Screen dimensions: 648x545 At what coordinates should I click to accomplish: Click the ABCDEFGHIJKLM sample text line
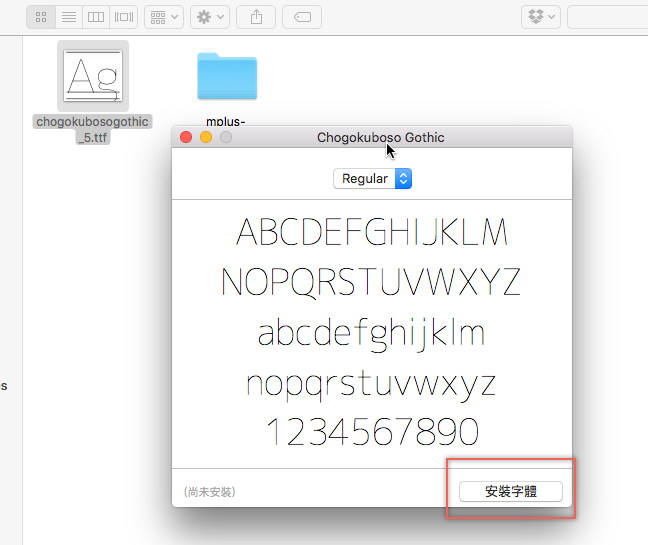[372, 232]
